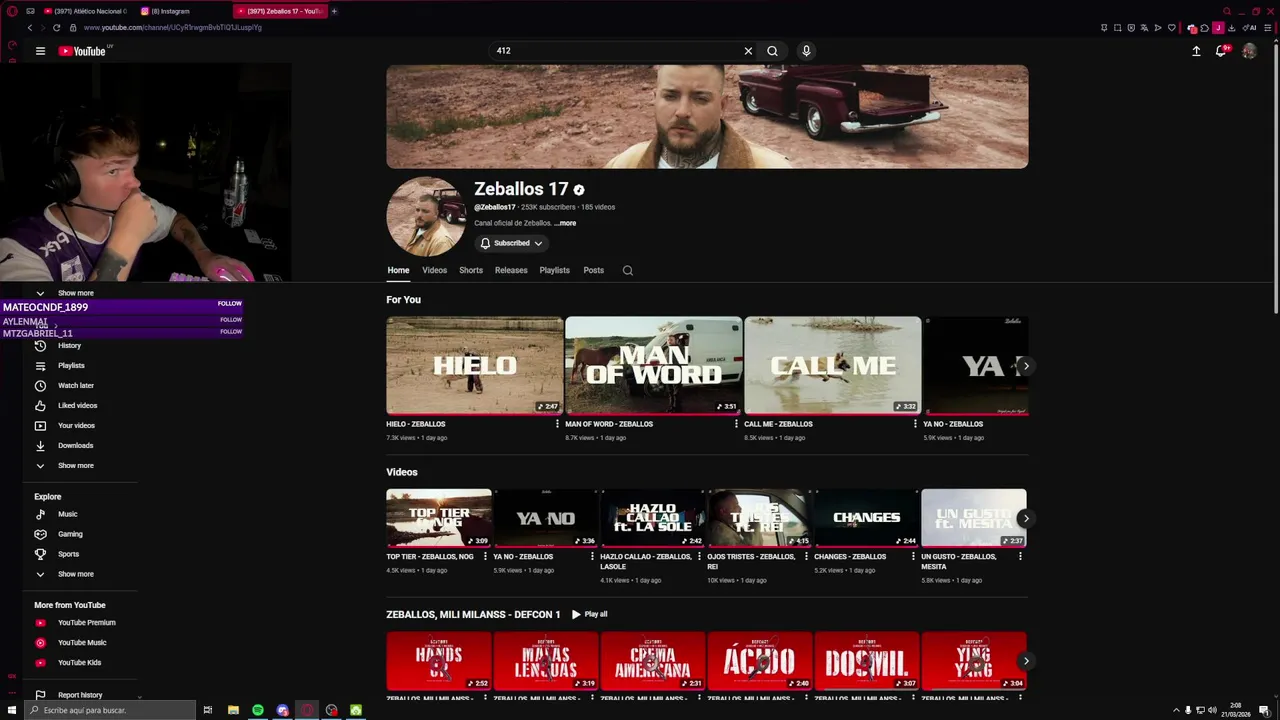This screenshot has height=720, width=1280.
Task: Open the YouTube upload/create icon
Action: coord(1196,51)
